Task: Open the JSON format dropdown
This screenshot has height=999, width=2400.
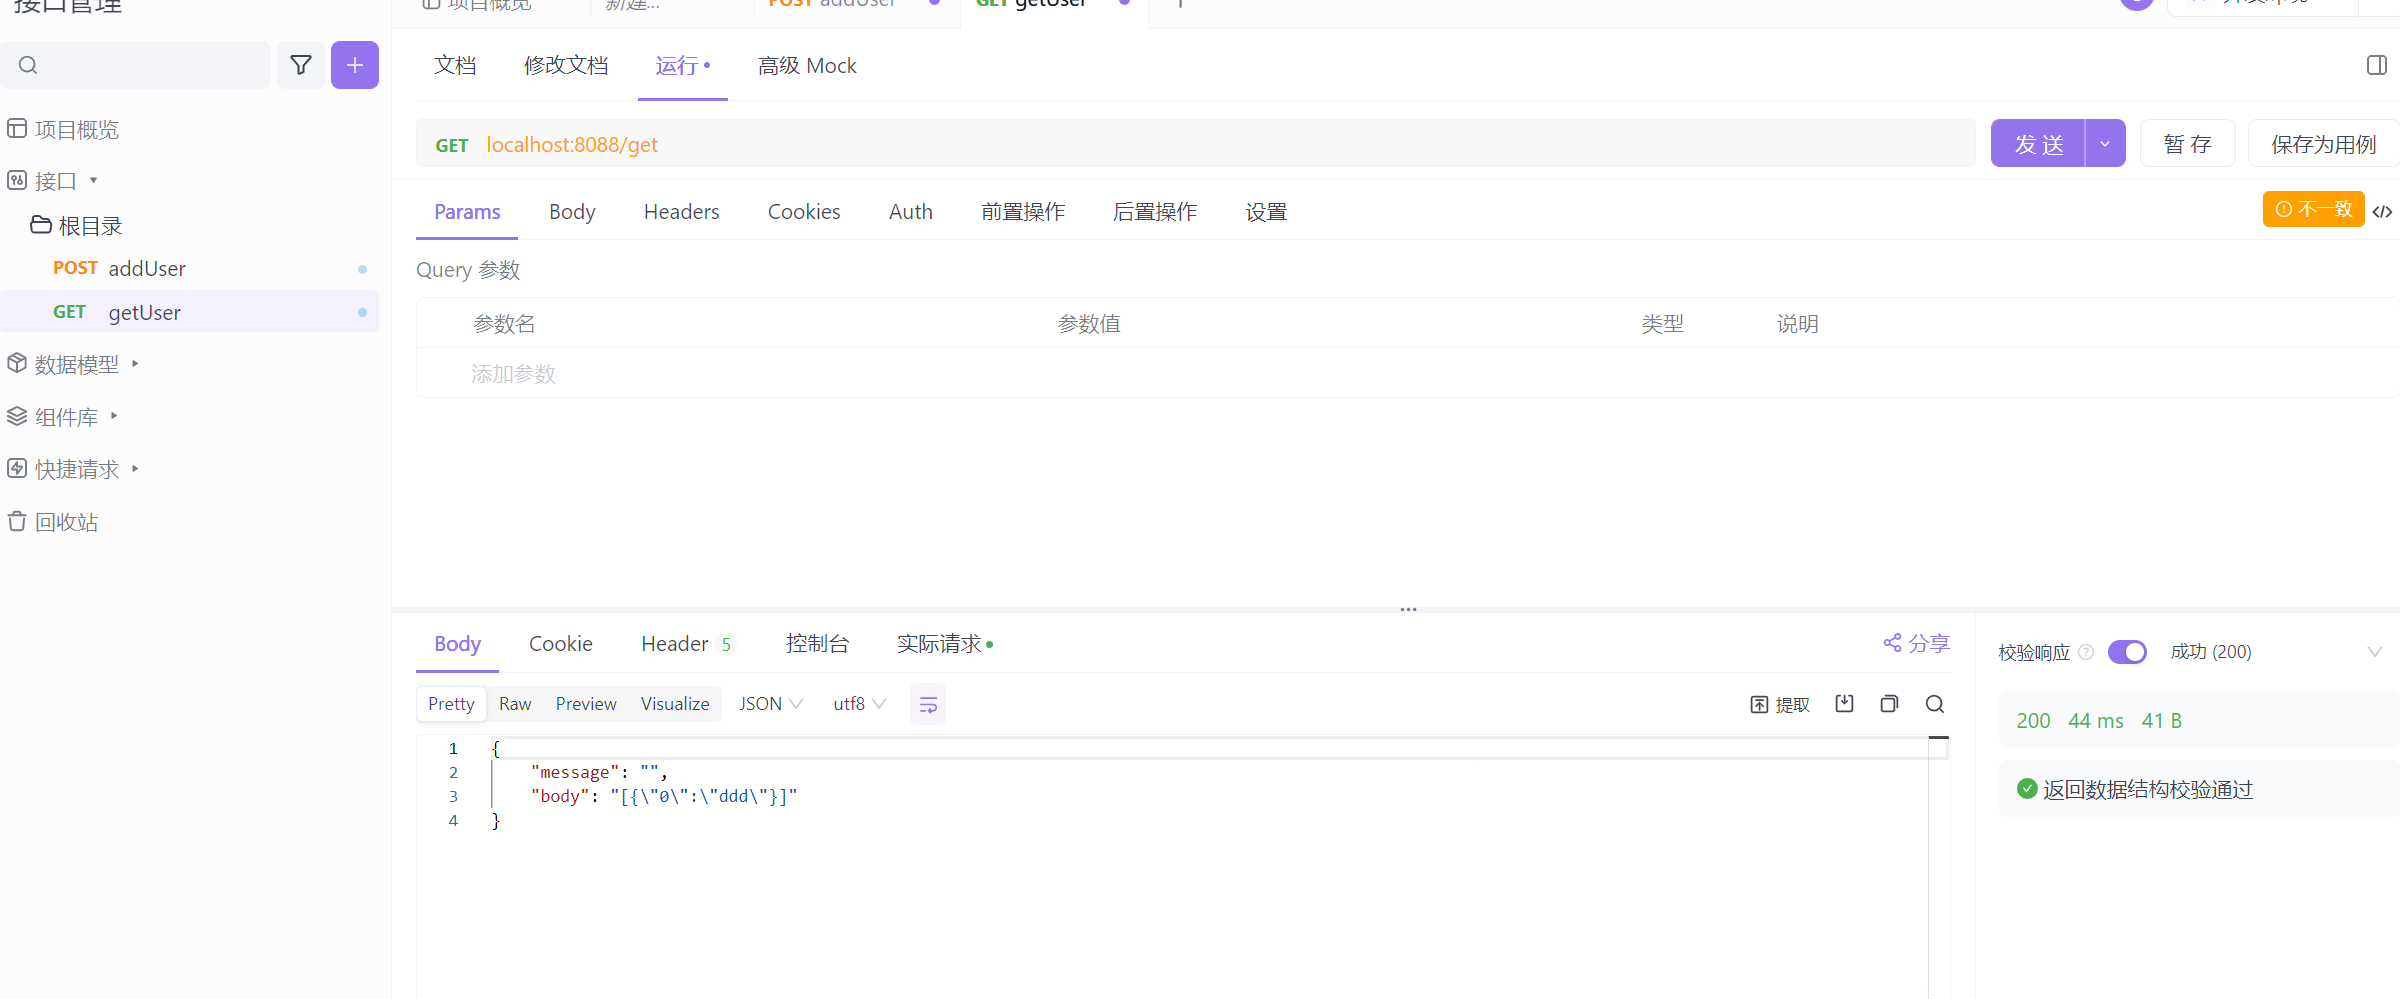Action: 770,704
